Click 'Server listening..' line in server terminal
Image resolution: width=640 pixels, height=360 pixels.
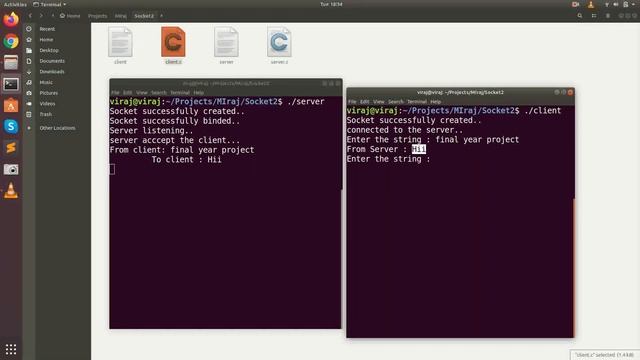(x=151, y=131)
